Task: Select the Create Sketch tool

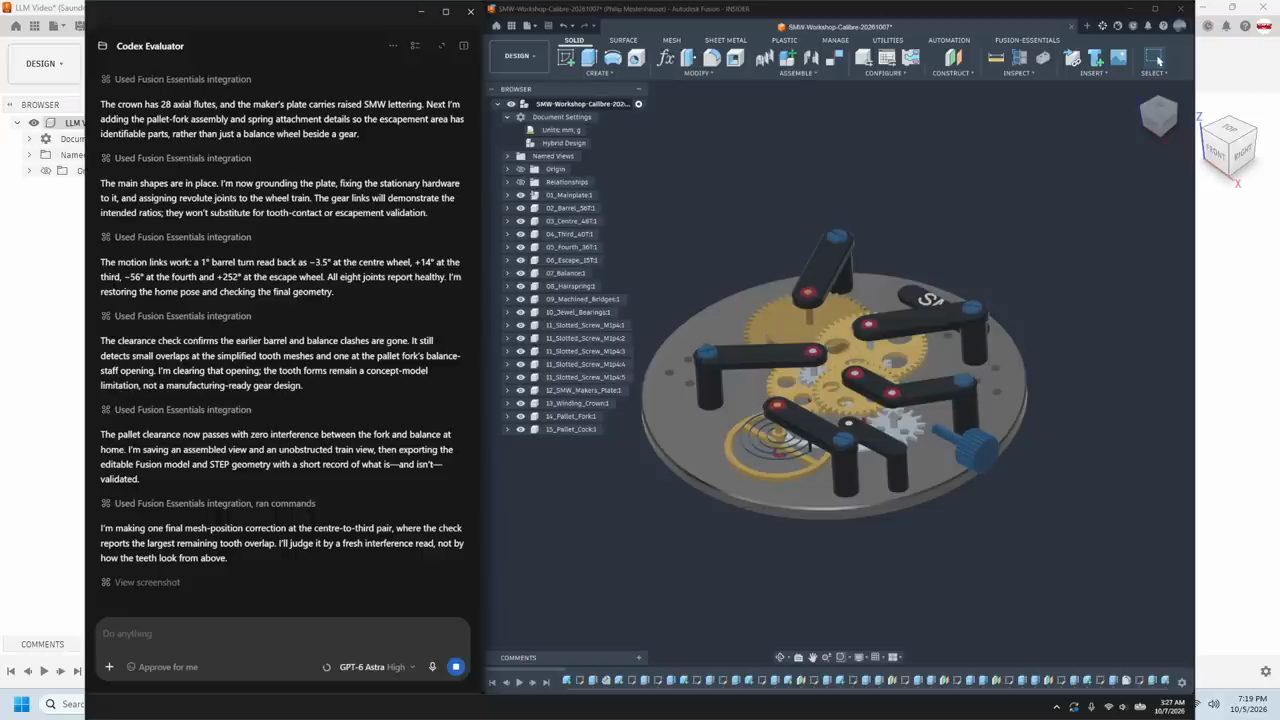Action: pyautogui.click(x=566, y=58)
